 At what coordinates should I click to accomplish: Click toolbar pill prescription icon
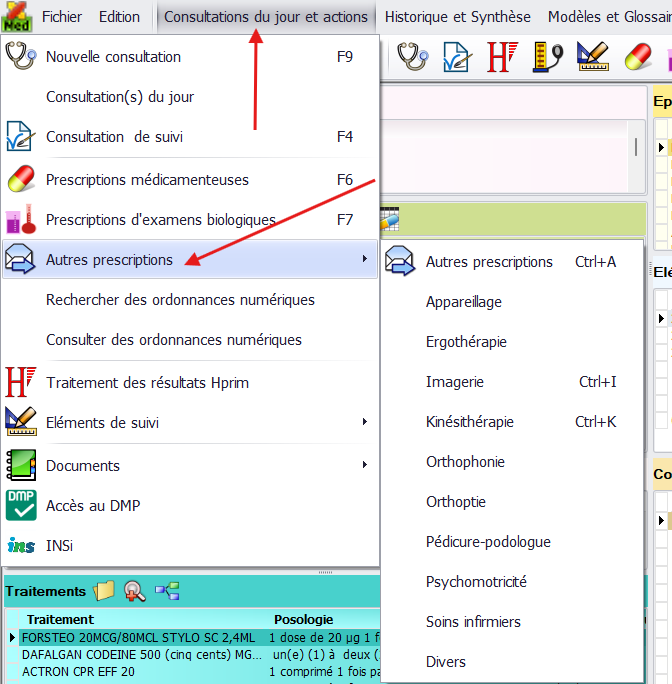click(638, 56)
